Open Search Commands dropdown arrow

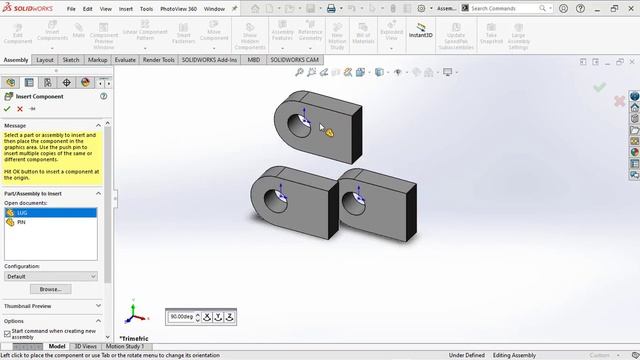[550, 8]
